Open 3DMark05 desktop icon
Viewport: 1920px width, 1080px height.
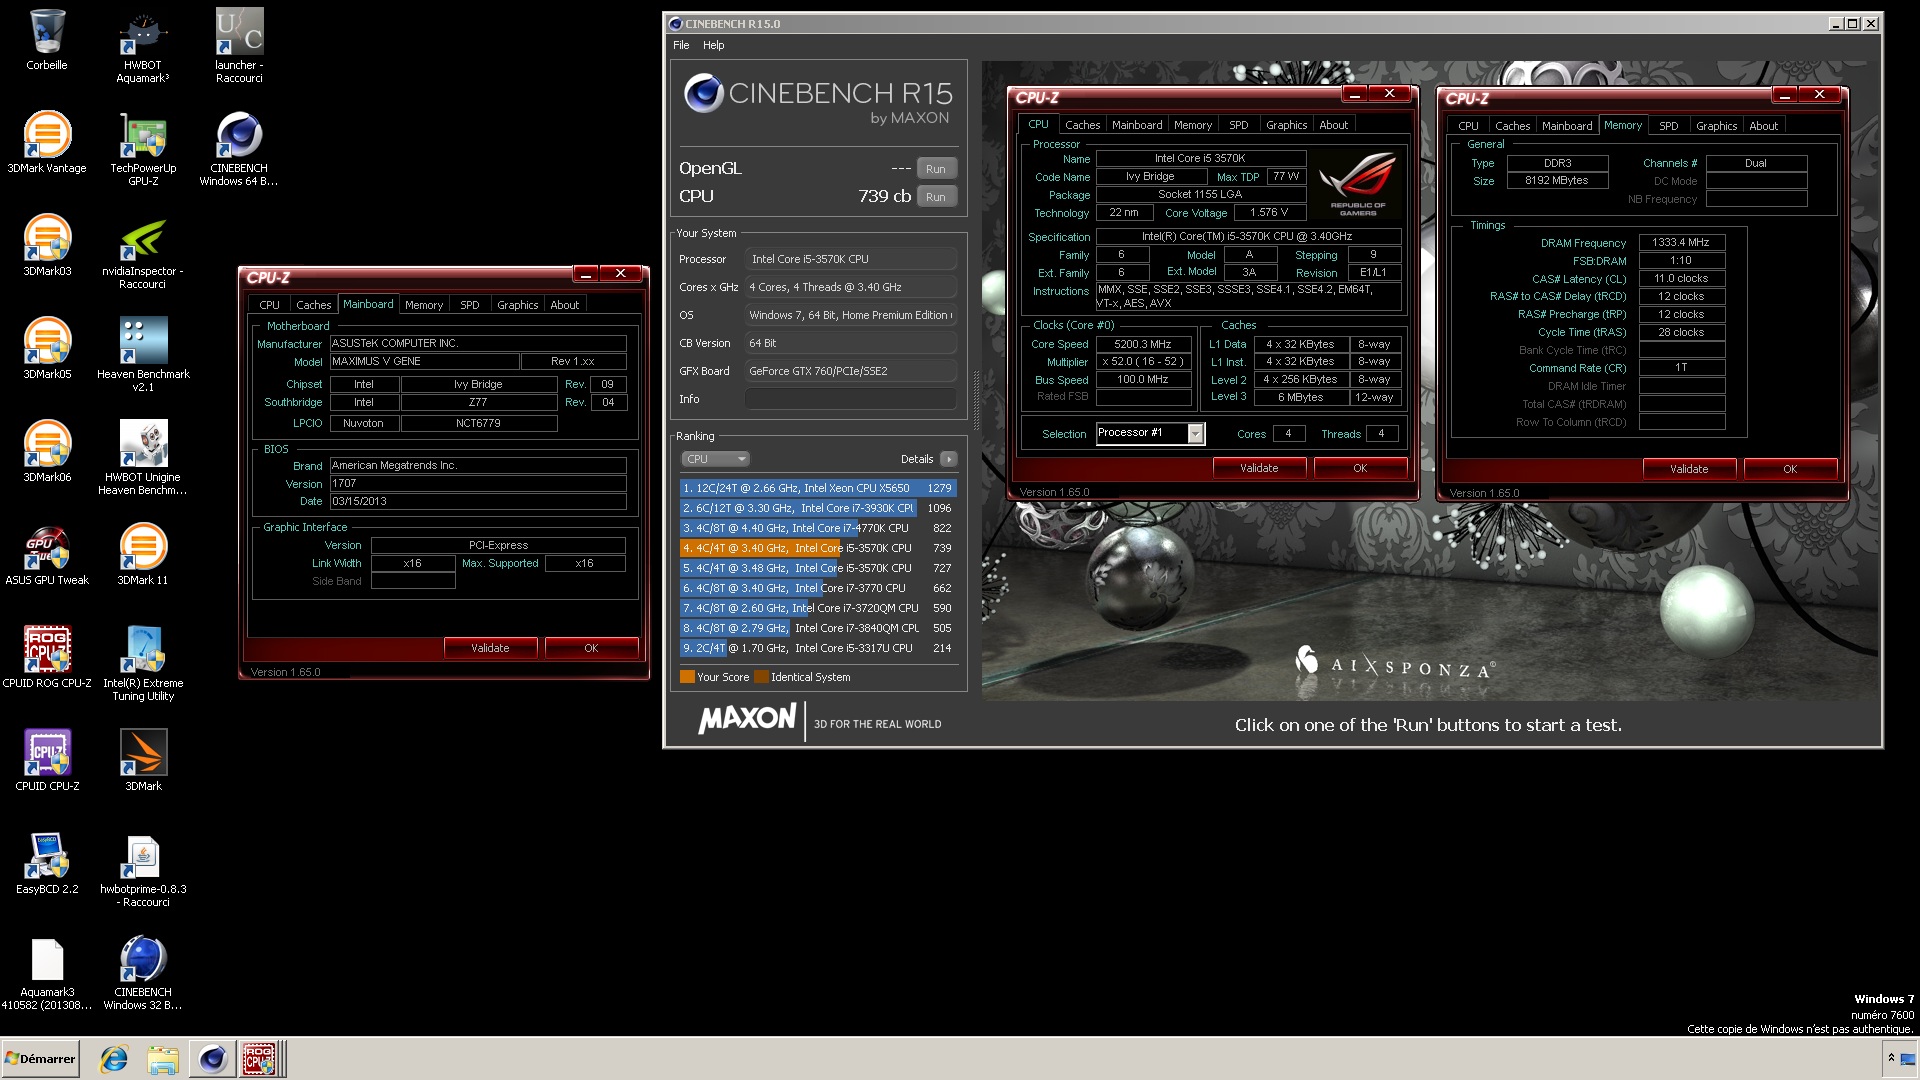coord(47,349)
